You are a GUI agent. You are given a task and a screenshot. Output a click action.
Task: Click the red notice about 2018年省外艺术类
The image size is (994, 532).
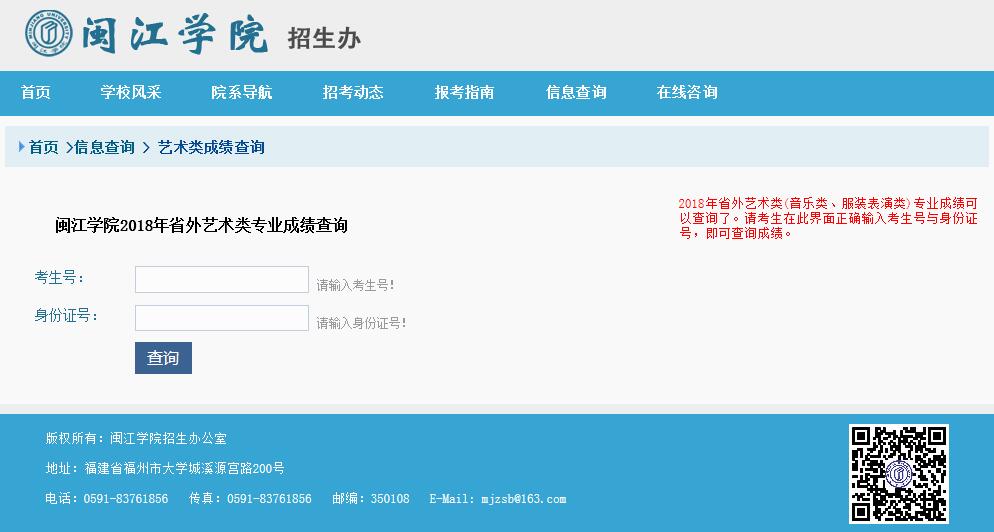tap(828, 218)
